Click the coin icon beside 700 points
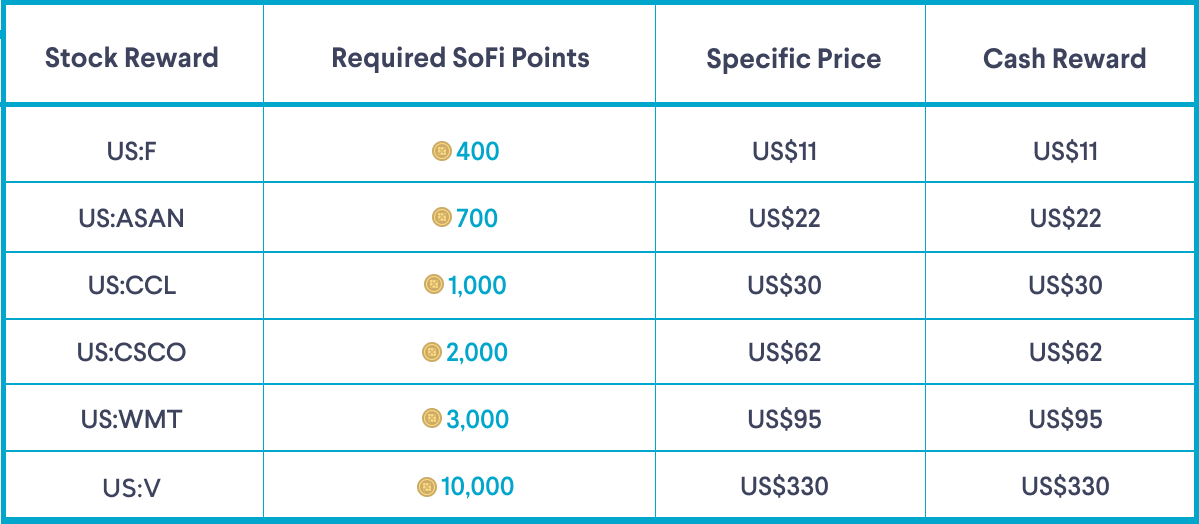1199x524 pixels. coord(441,218)
